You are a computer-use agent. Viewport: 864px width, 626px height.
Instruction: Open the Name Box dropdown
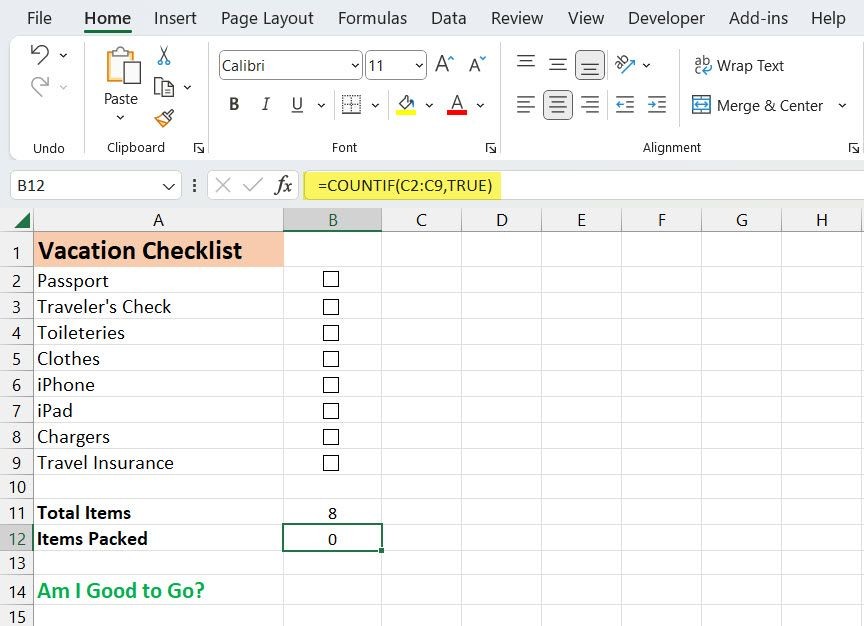click(169, 186)
